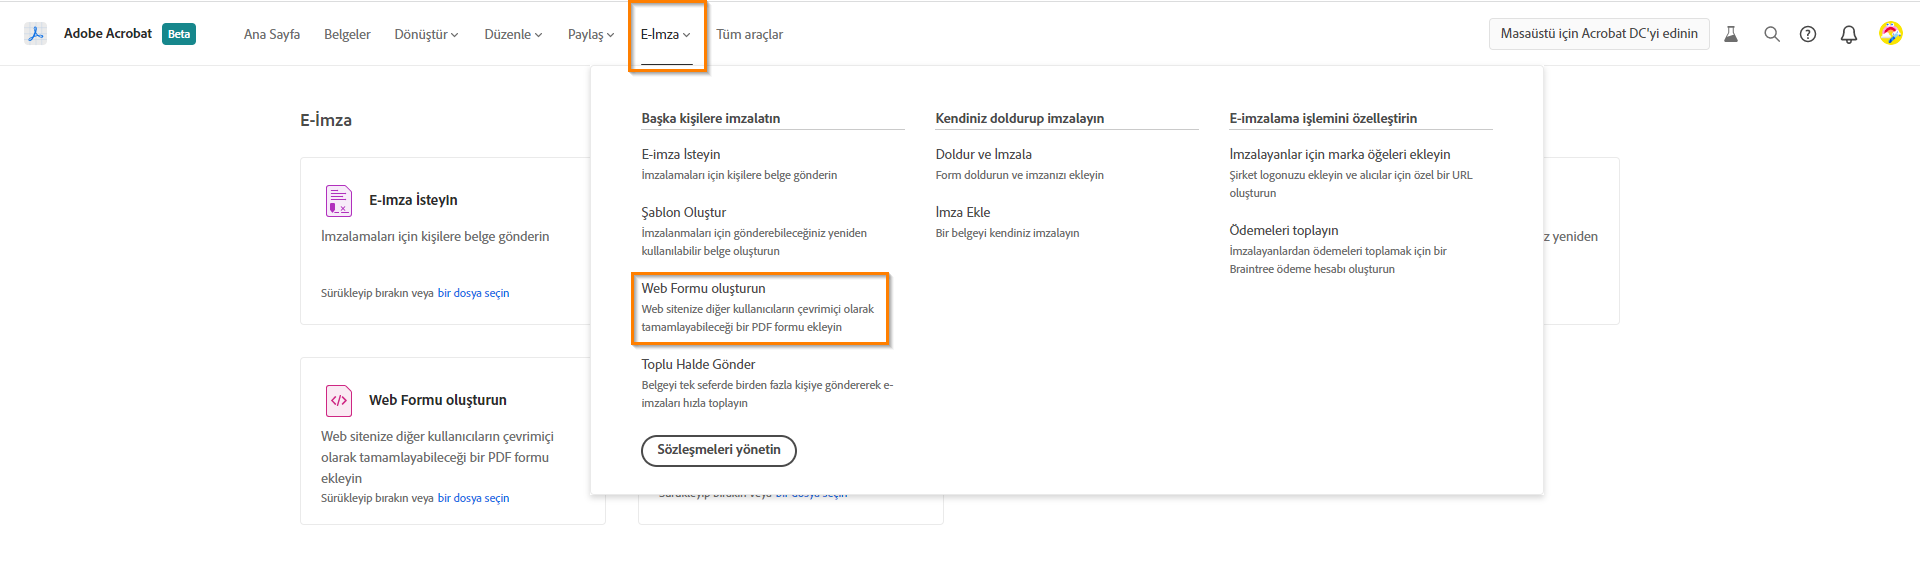1920x563 pixels.
Task: Open the beaker experiments icon
Action: click(x=1731, y=34)
